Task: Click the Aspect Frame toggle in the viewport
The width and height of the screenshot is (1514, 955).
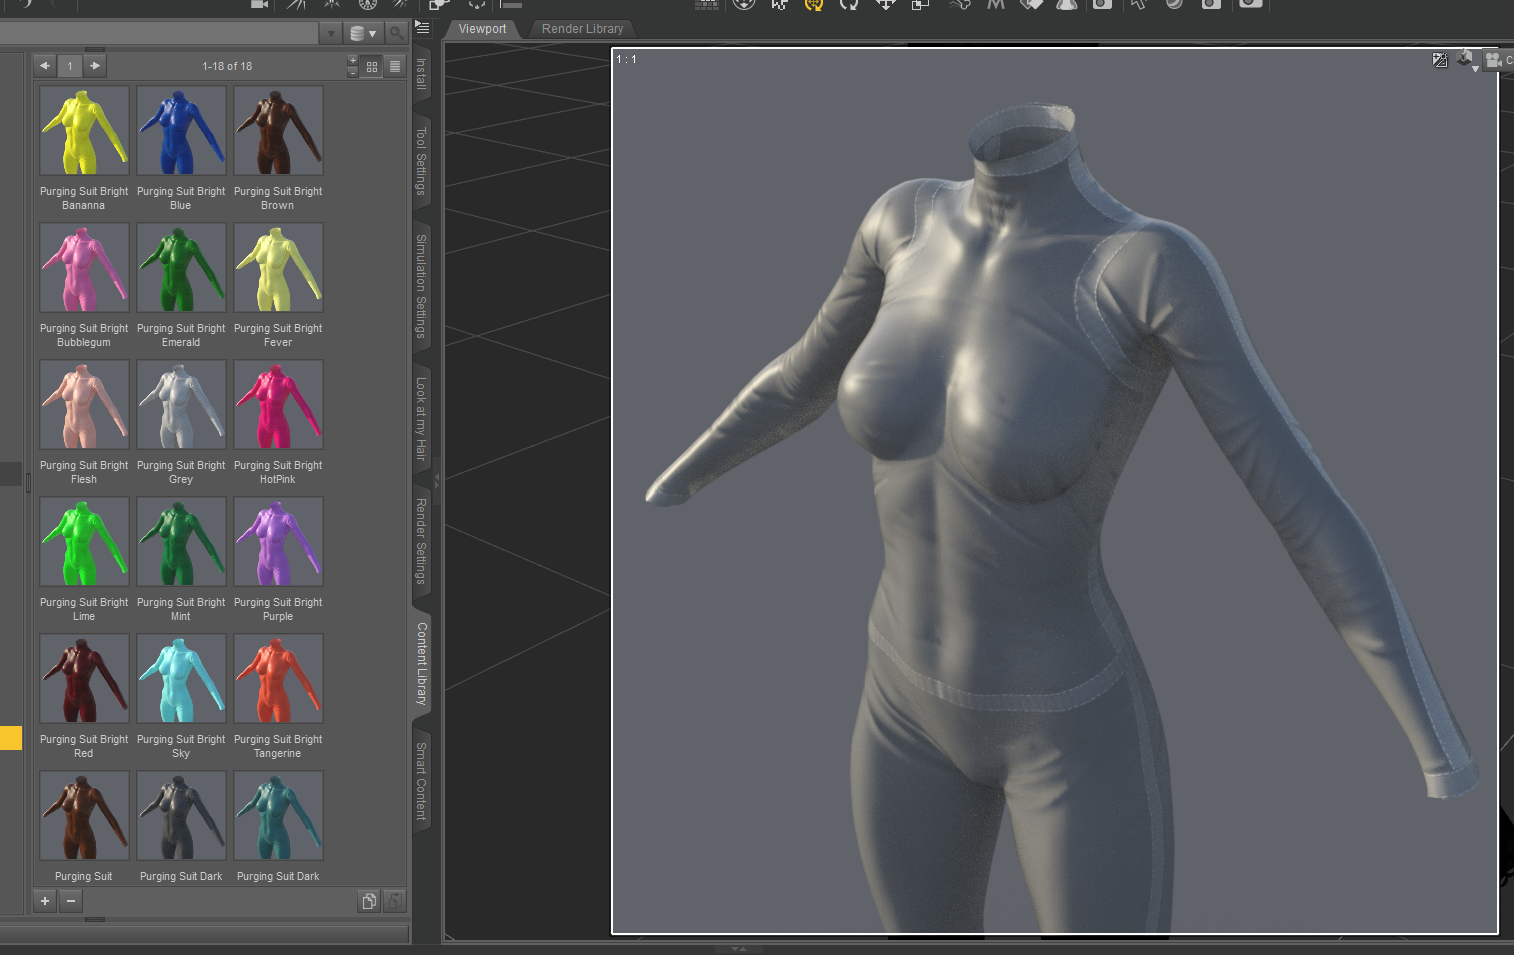Action: (1440, 60)
